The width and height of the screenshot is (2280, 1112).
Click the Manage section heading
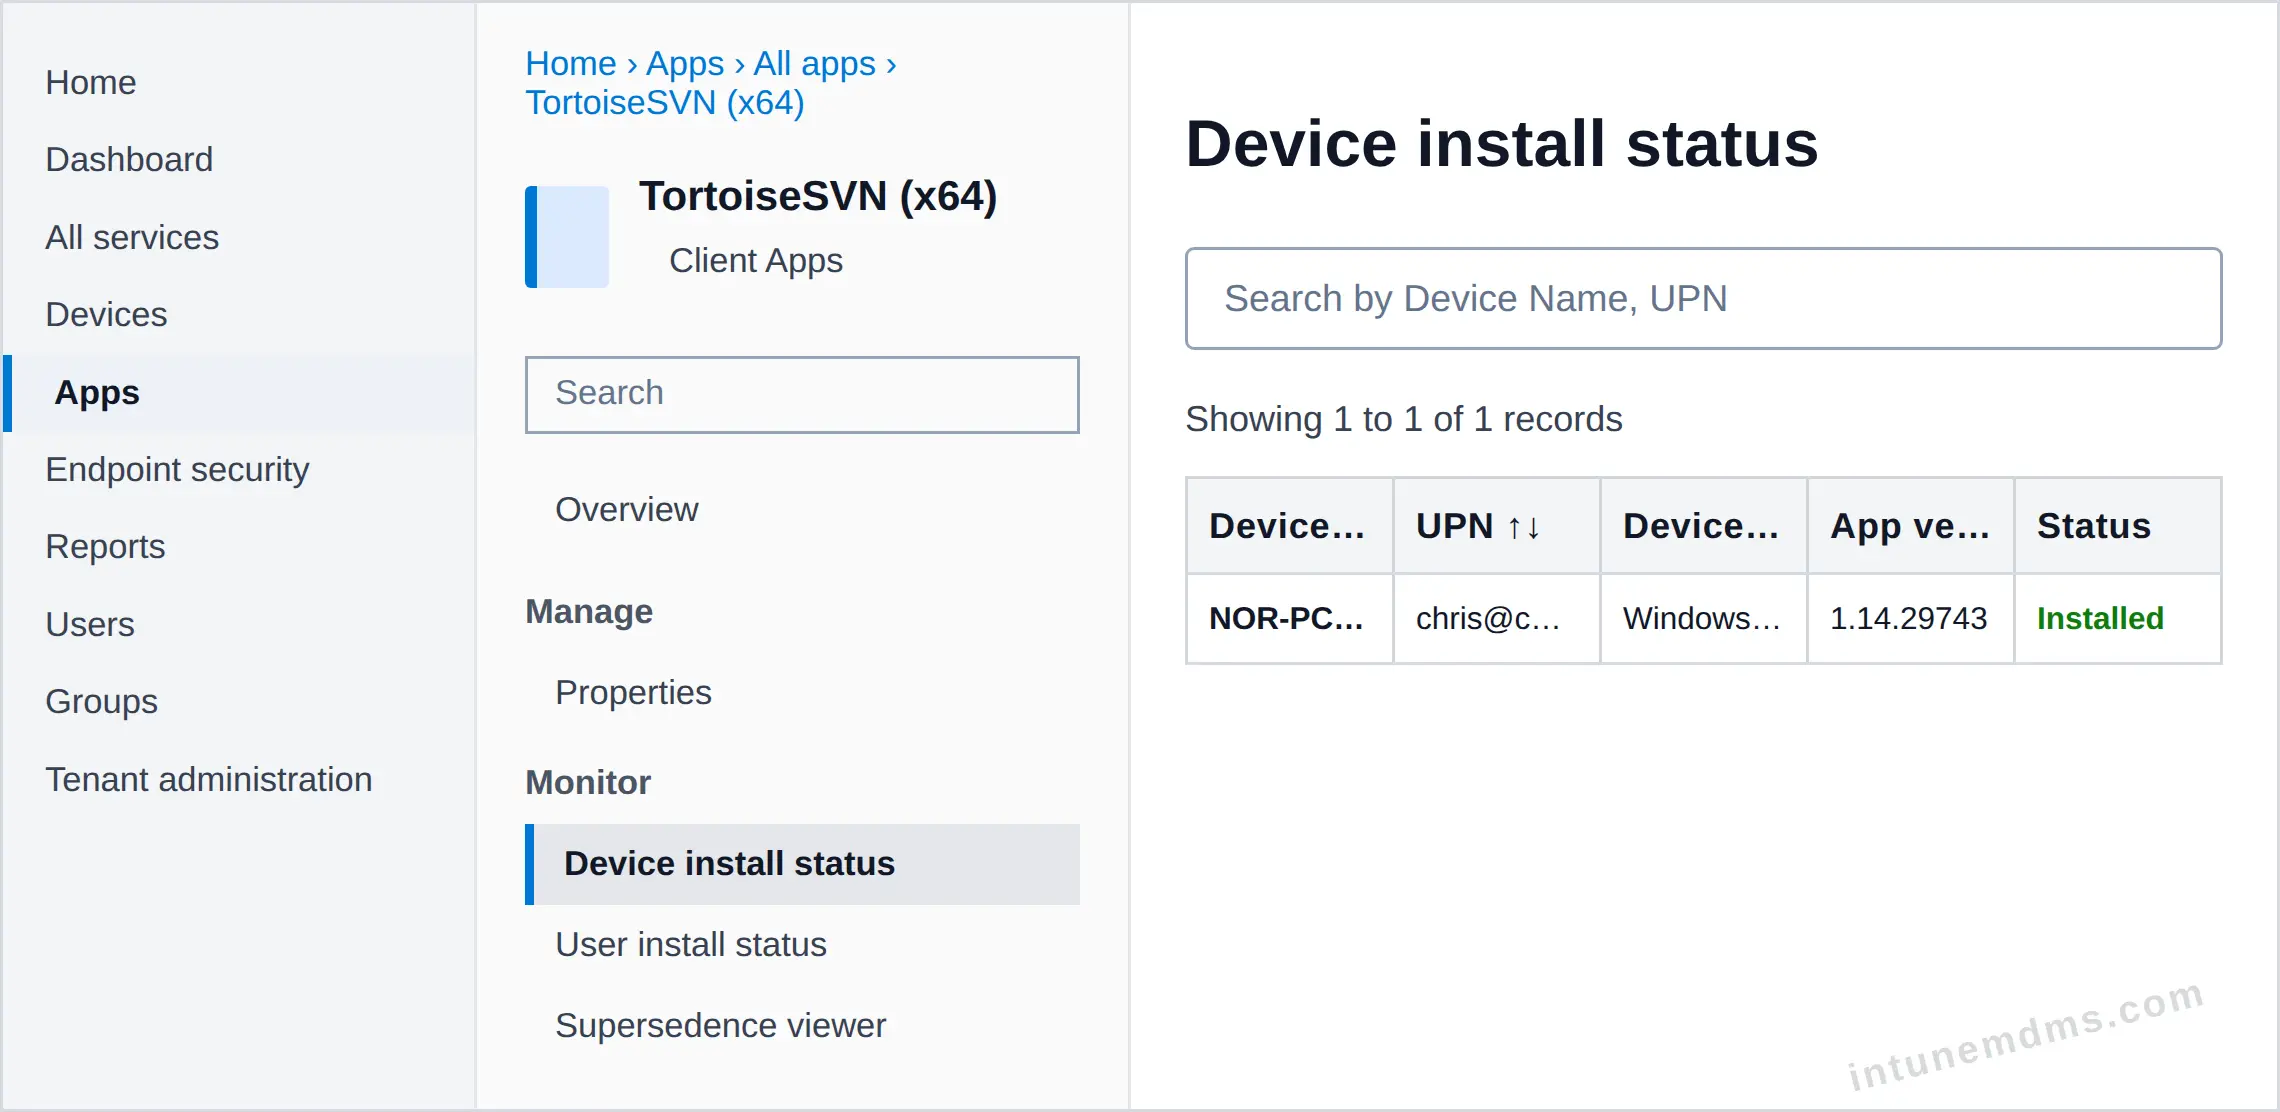coord(589,611)
